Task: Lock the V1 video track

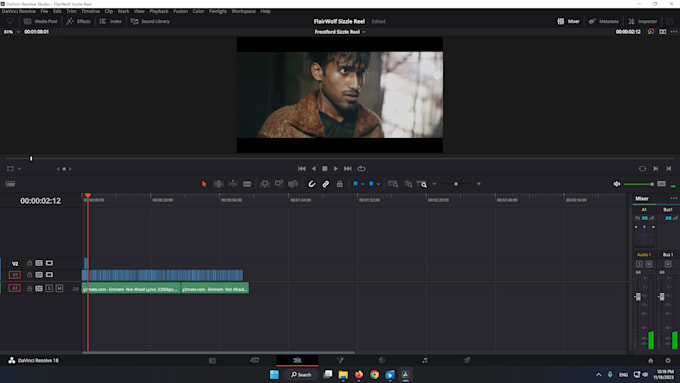Action: pyautogui.click(x=29, y=275)
